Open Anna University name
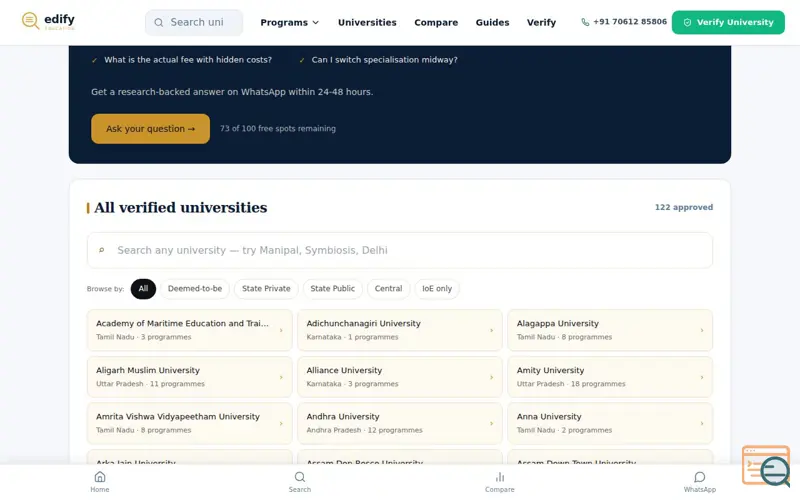 (549, 417)
